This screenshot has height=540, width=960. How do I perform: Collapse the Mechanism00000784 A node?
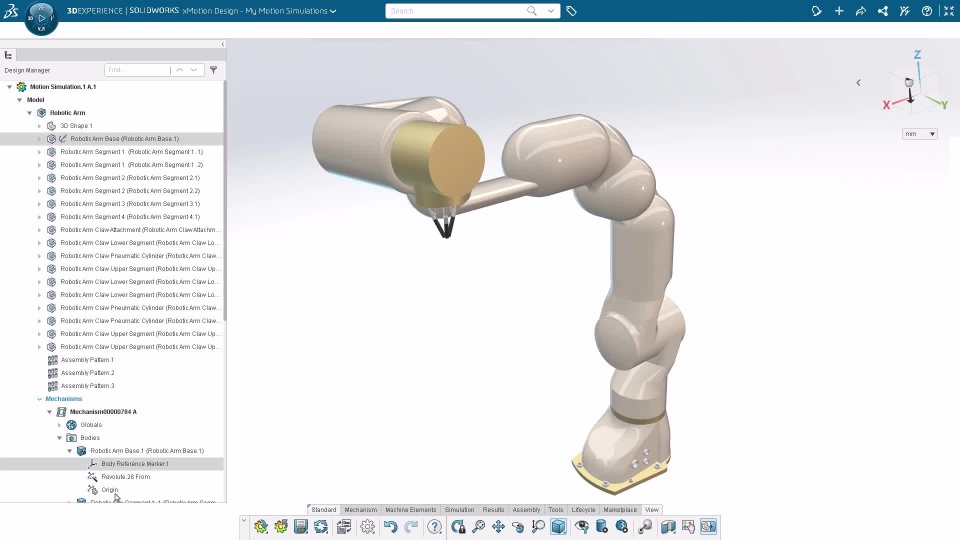coord(50,412)
